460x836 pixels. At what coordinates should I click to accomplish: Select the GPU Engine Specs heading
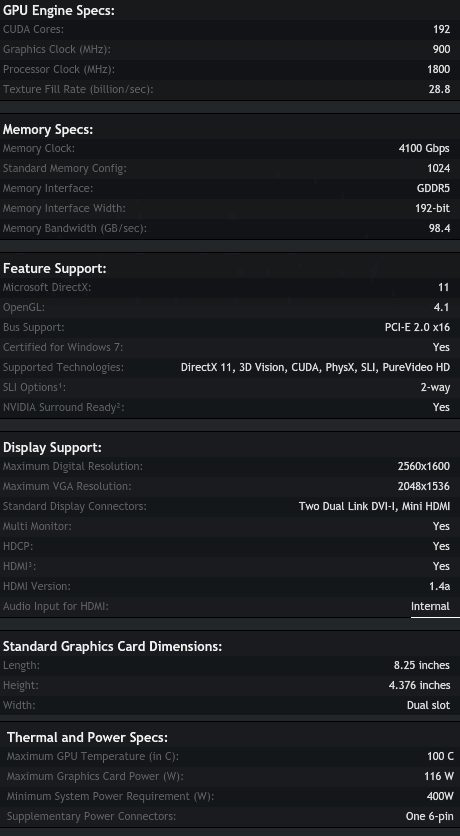pyautogui.click(x=59, y=10)
